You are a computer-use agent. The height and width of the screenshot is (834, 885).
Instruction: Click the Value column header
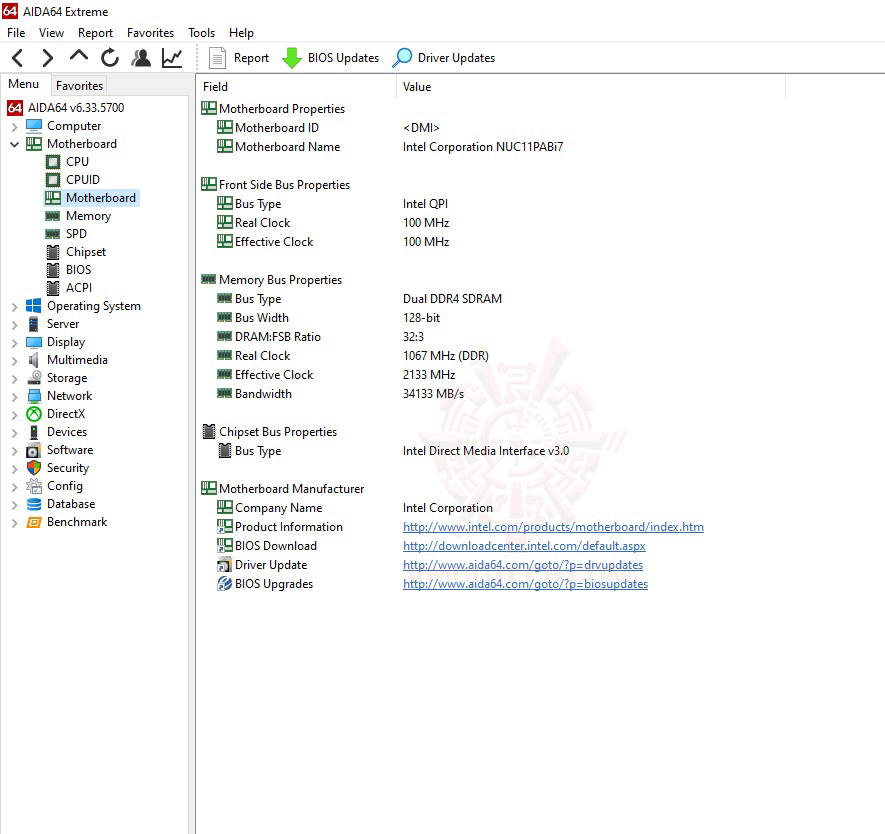click(590, 87)
